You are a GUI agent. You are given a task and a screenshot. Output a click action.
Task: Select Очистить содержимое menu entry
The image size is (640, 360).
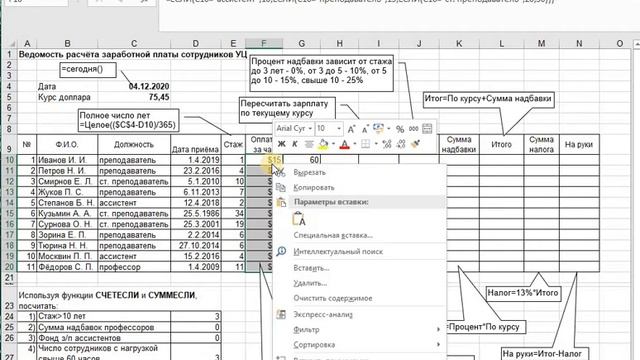(359, 298)
